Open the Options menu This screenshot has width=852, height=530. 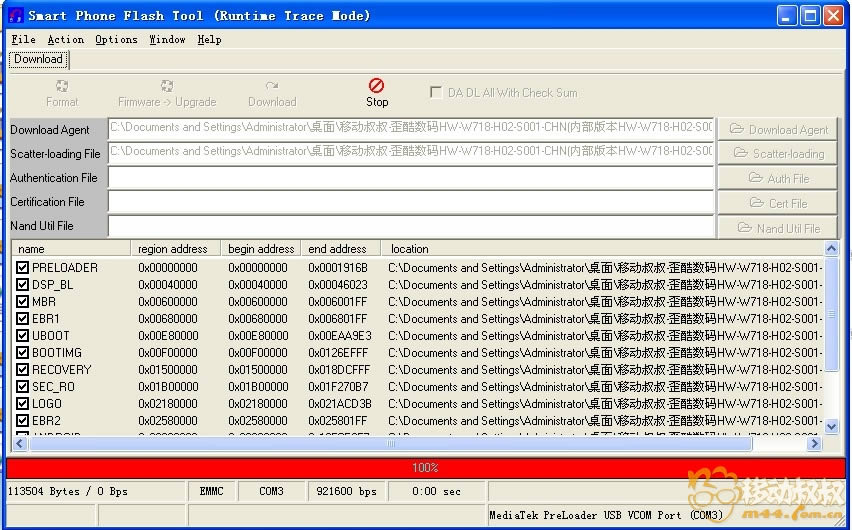[x=116, y=40]
